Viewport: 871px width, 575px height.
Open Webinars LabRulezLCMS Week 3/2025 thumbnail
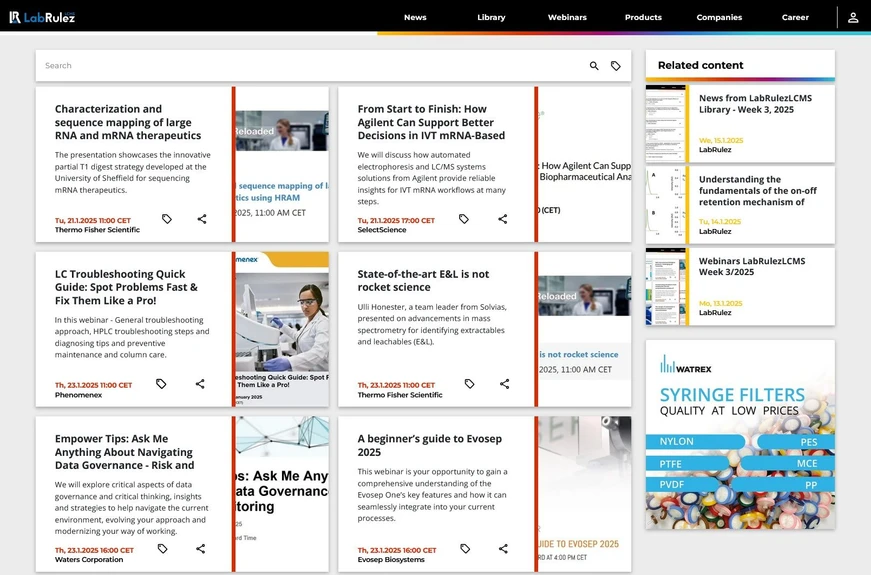click(666, 287)
